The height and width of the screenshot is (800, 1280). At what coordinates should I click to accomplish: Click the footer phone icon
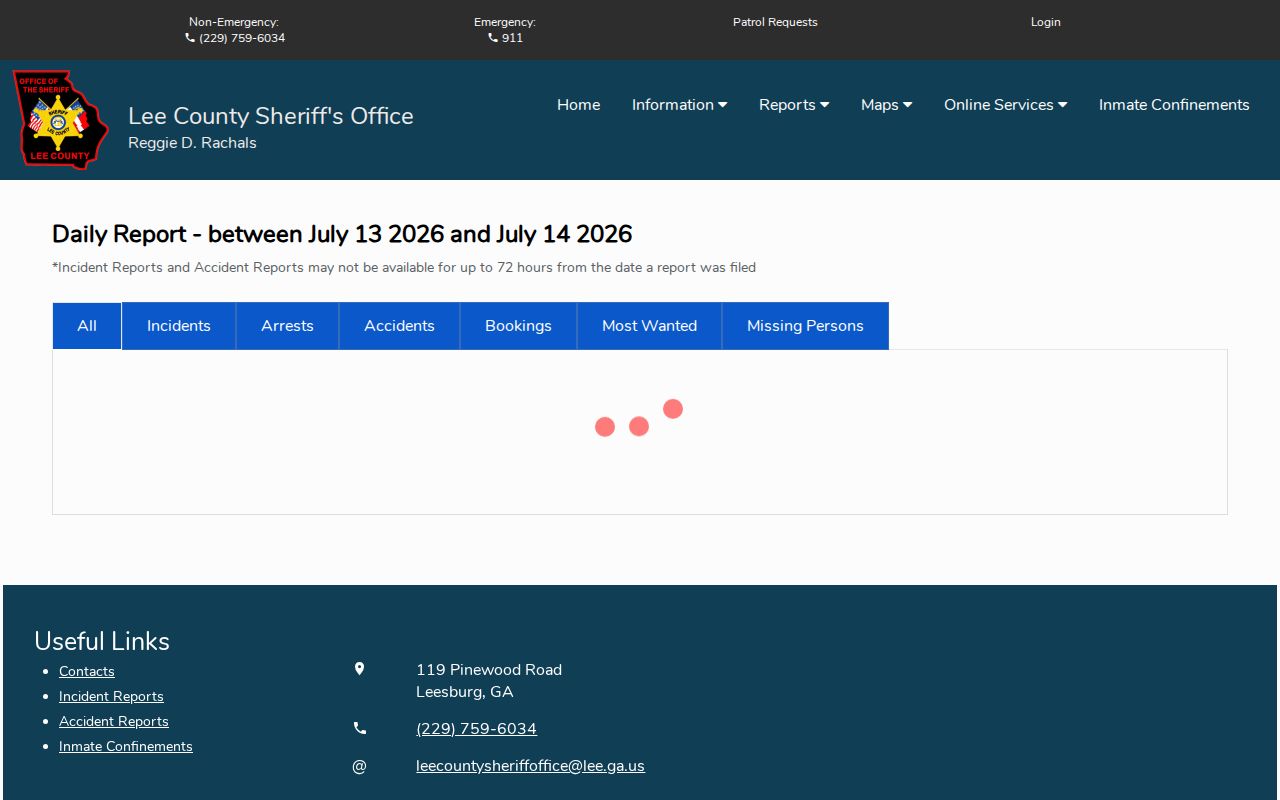[360, 728]
